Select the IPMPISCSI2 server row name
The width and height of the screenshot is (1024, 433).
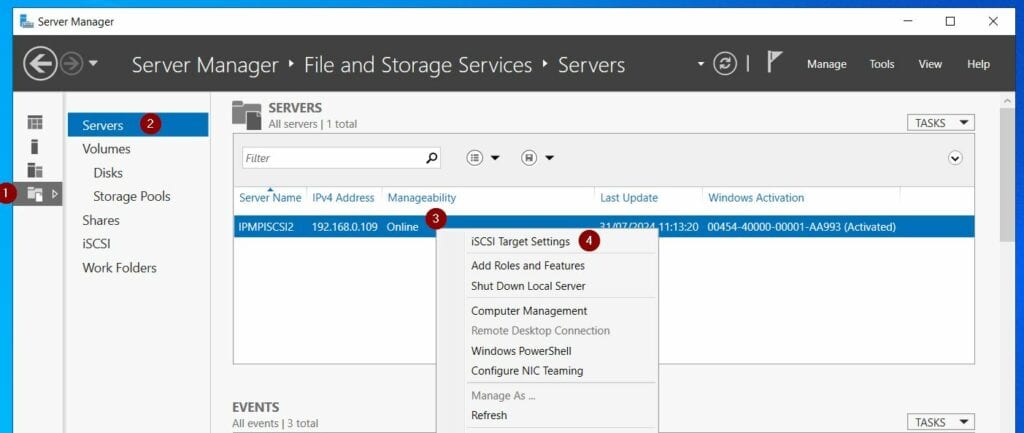pos(266,227)
